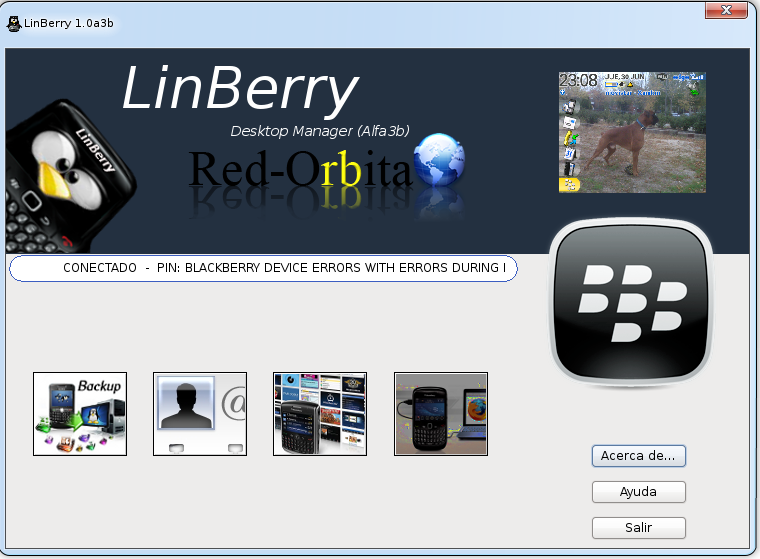This screenshot has height=559, width=760.
Task: Open the contacts silhouette icon
Action: tap(200, 414)
